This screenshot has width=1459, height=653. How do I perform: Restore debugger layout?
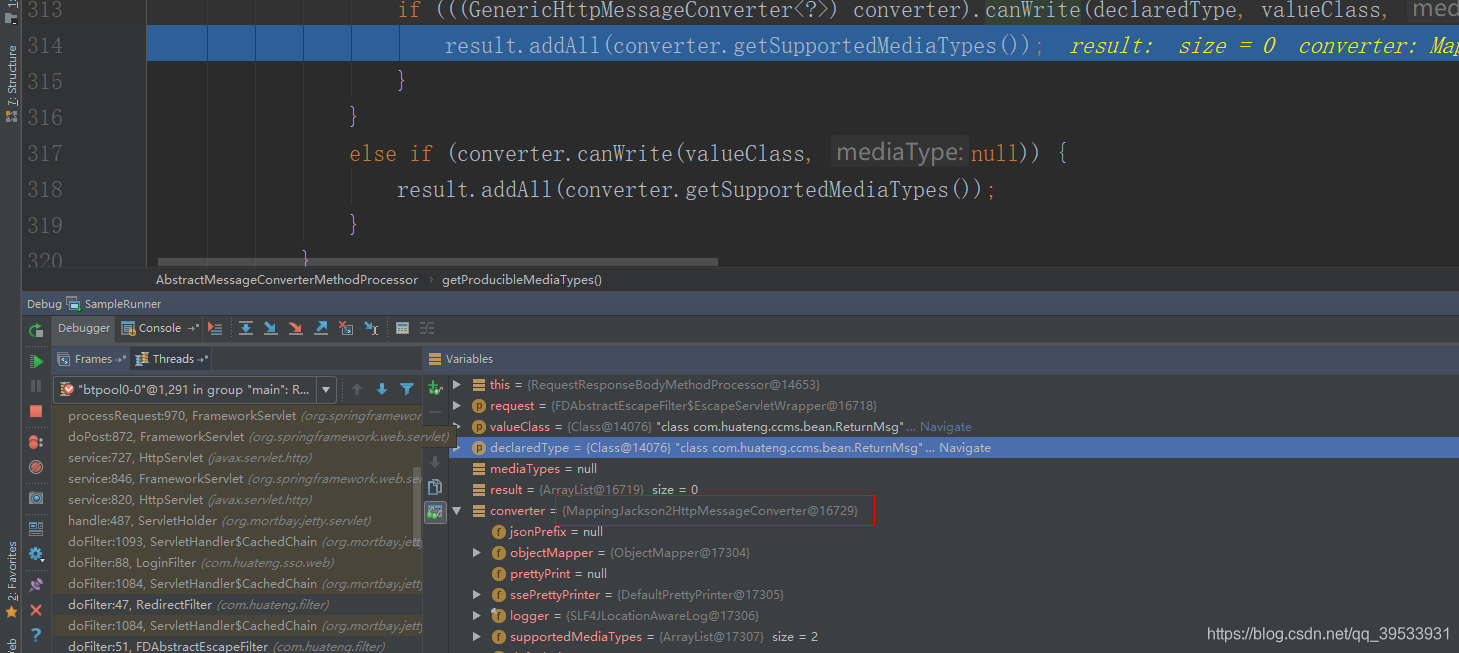pyautogui.click(x=36, y=529)
